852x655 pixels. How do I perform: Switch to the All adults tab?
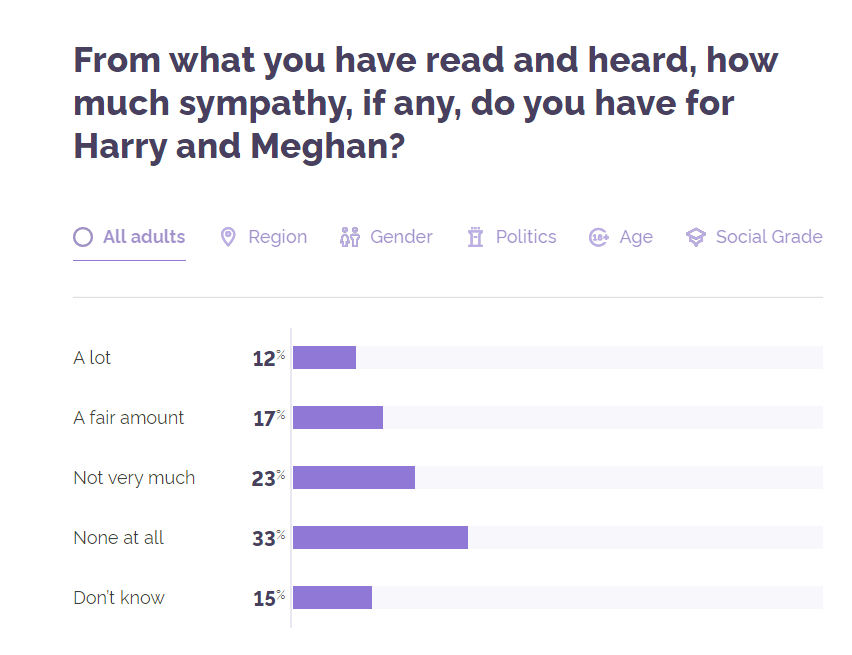143,237
